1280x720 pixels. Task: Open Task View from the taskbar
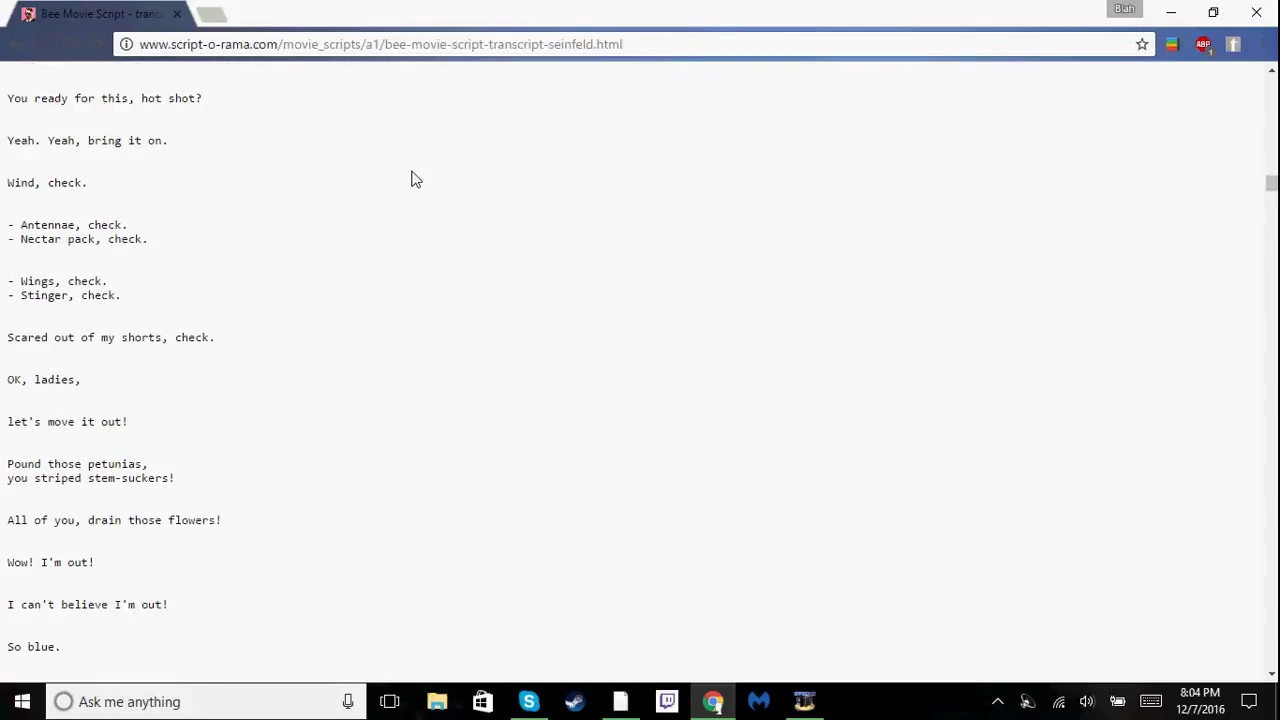(x=390, y=701)
